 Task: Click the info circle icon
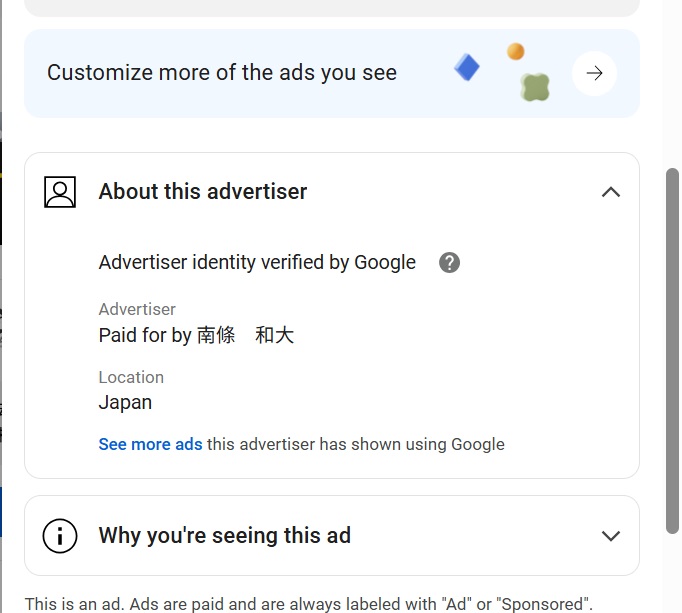click(60, 536)
